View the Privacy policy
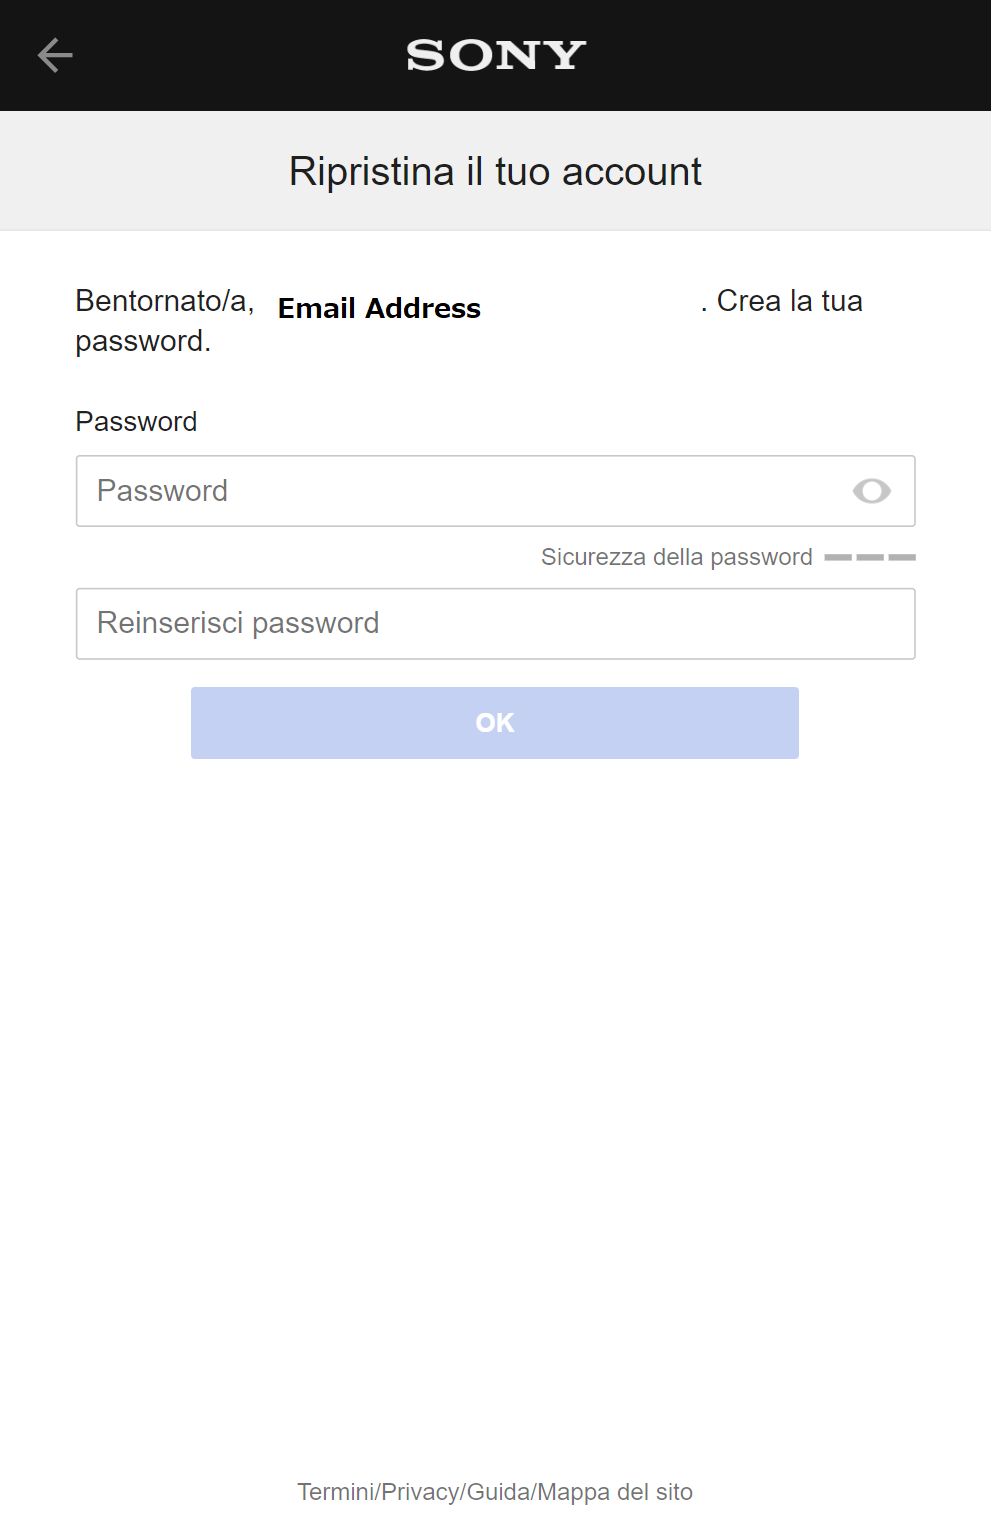Viewport: 991px width, 1517px height. 419,1491
